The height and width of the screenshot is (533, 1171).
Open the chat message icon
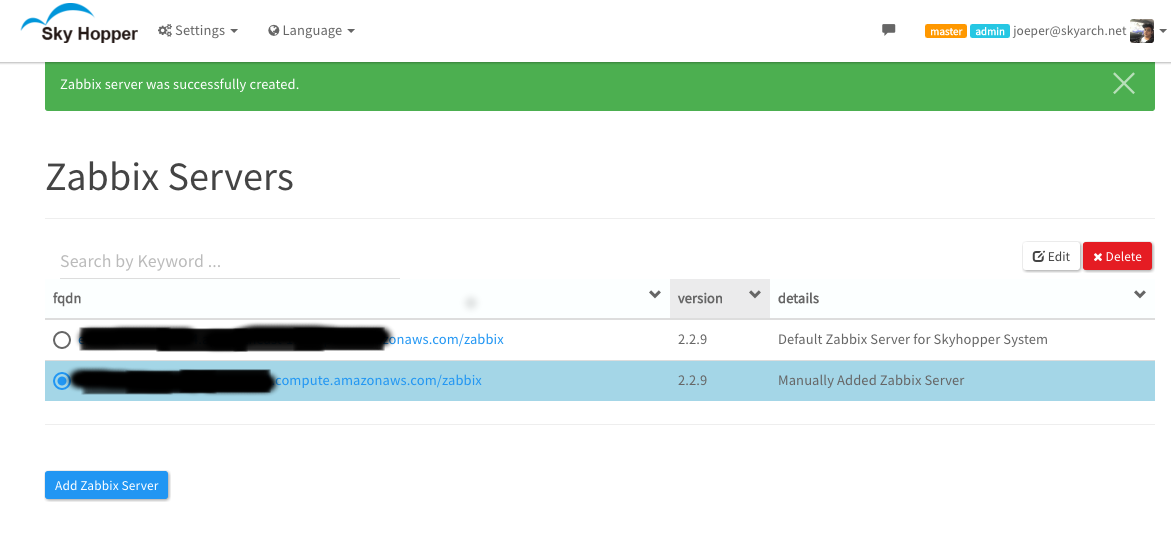coord(889,30)
